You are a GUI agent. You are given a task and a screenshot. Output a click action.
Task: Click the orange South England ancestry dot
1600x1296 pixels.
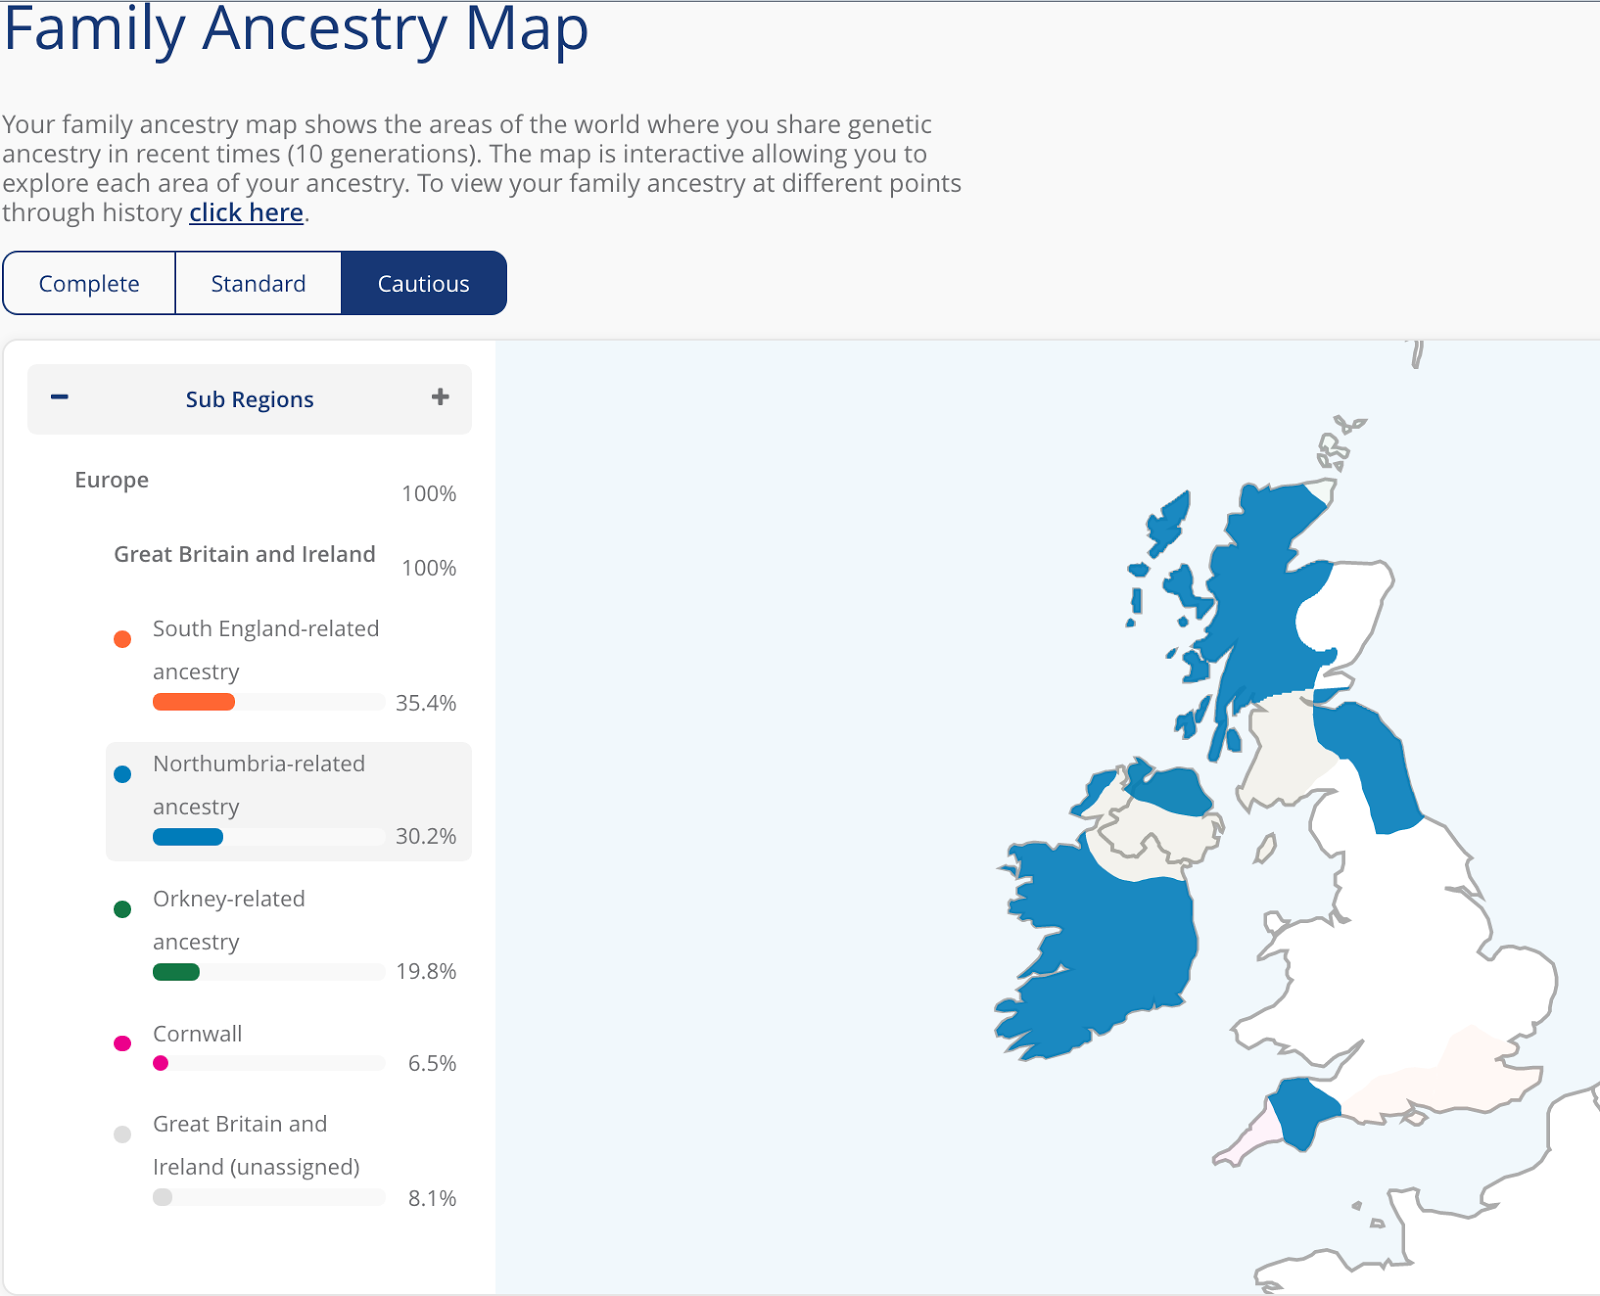(x=122, y=638)
